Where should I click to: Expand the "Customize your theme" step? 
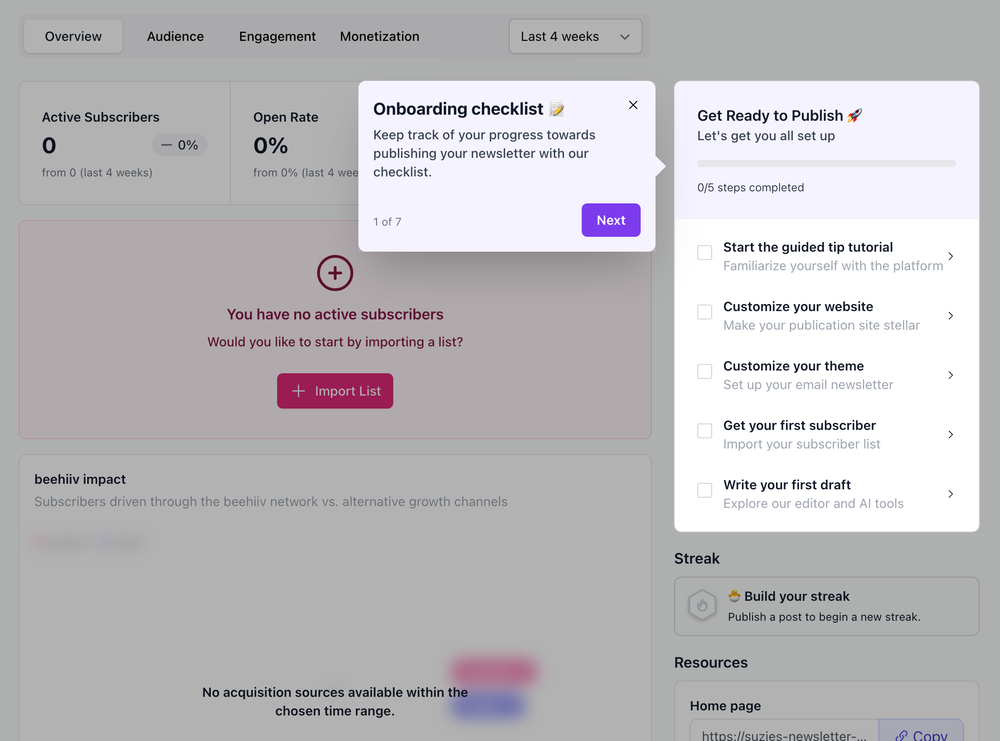click(x=951, y=375)
